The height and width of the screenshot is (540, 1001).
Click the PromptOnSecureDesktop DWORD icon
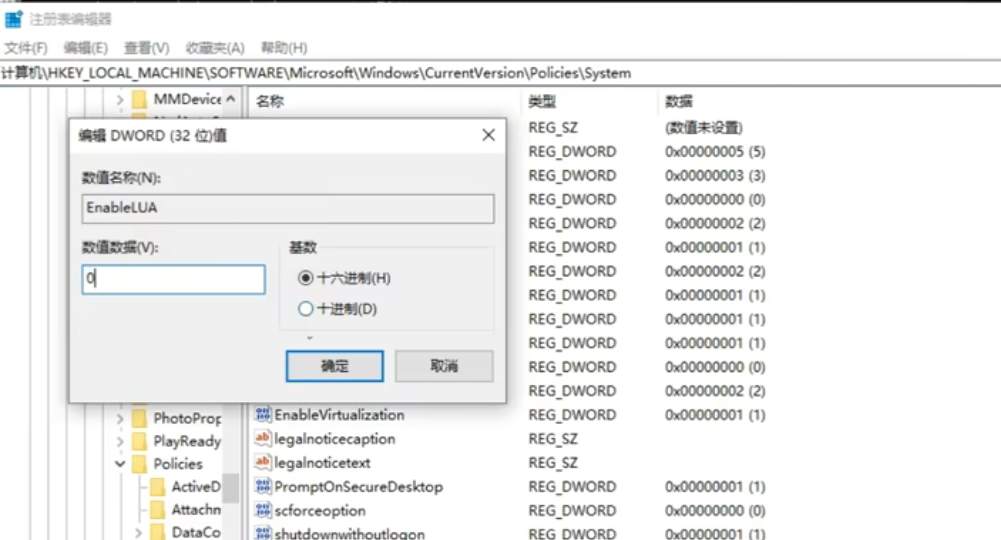coord(263,487)
